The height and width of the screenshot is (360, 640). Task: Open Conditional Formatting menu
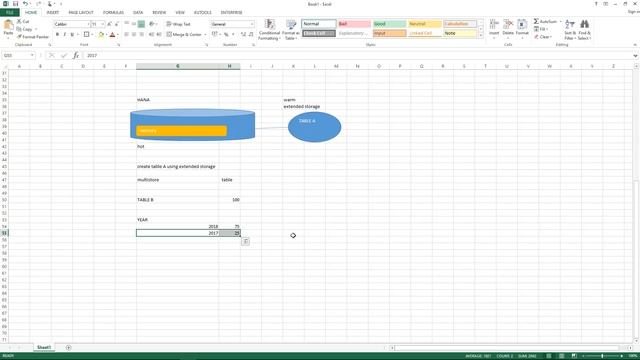(x=269, y=29)
